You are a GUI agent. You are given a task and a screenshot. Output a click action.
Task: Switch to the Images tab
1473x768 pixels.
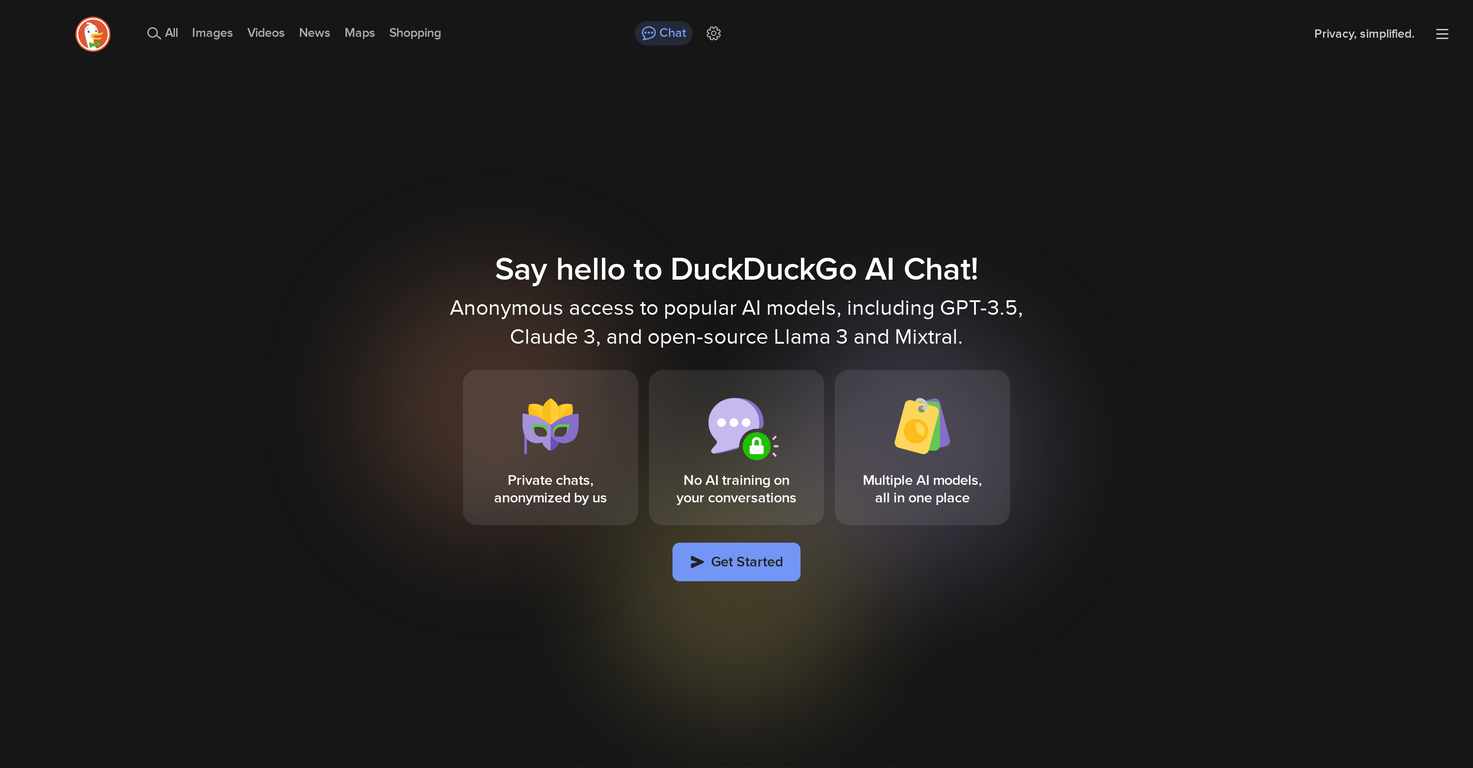(x=212, y=32)
